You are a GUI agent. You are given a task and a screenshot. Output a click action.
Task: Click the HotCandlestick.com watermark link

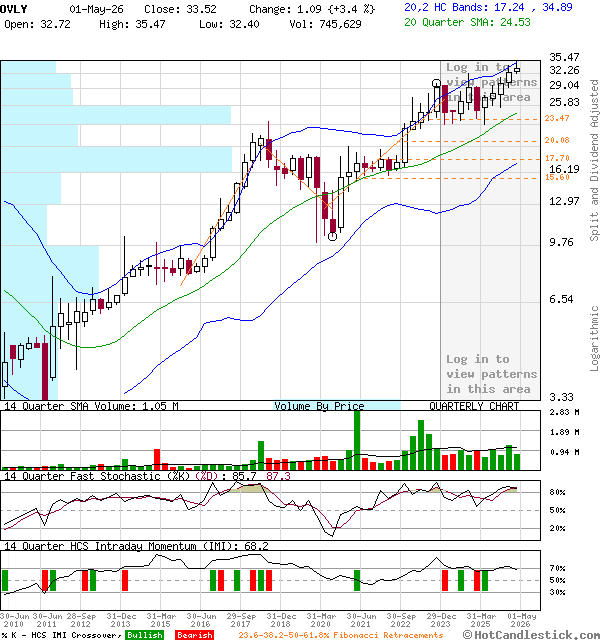tap(531, 635)
